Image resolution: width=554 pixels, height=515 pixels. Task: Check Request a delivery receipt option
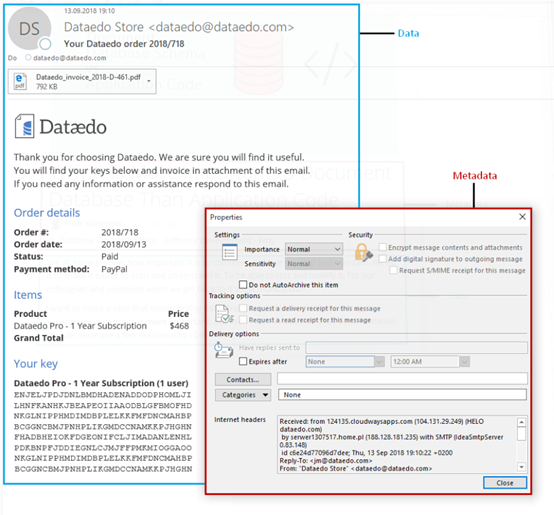click(x=243, y=308)
